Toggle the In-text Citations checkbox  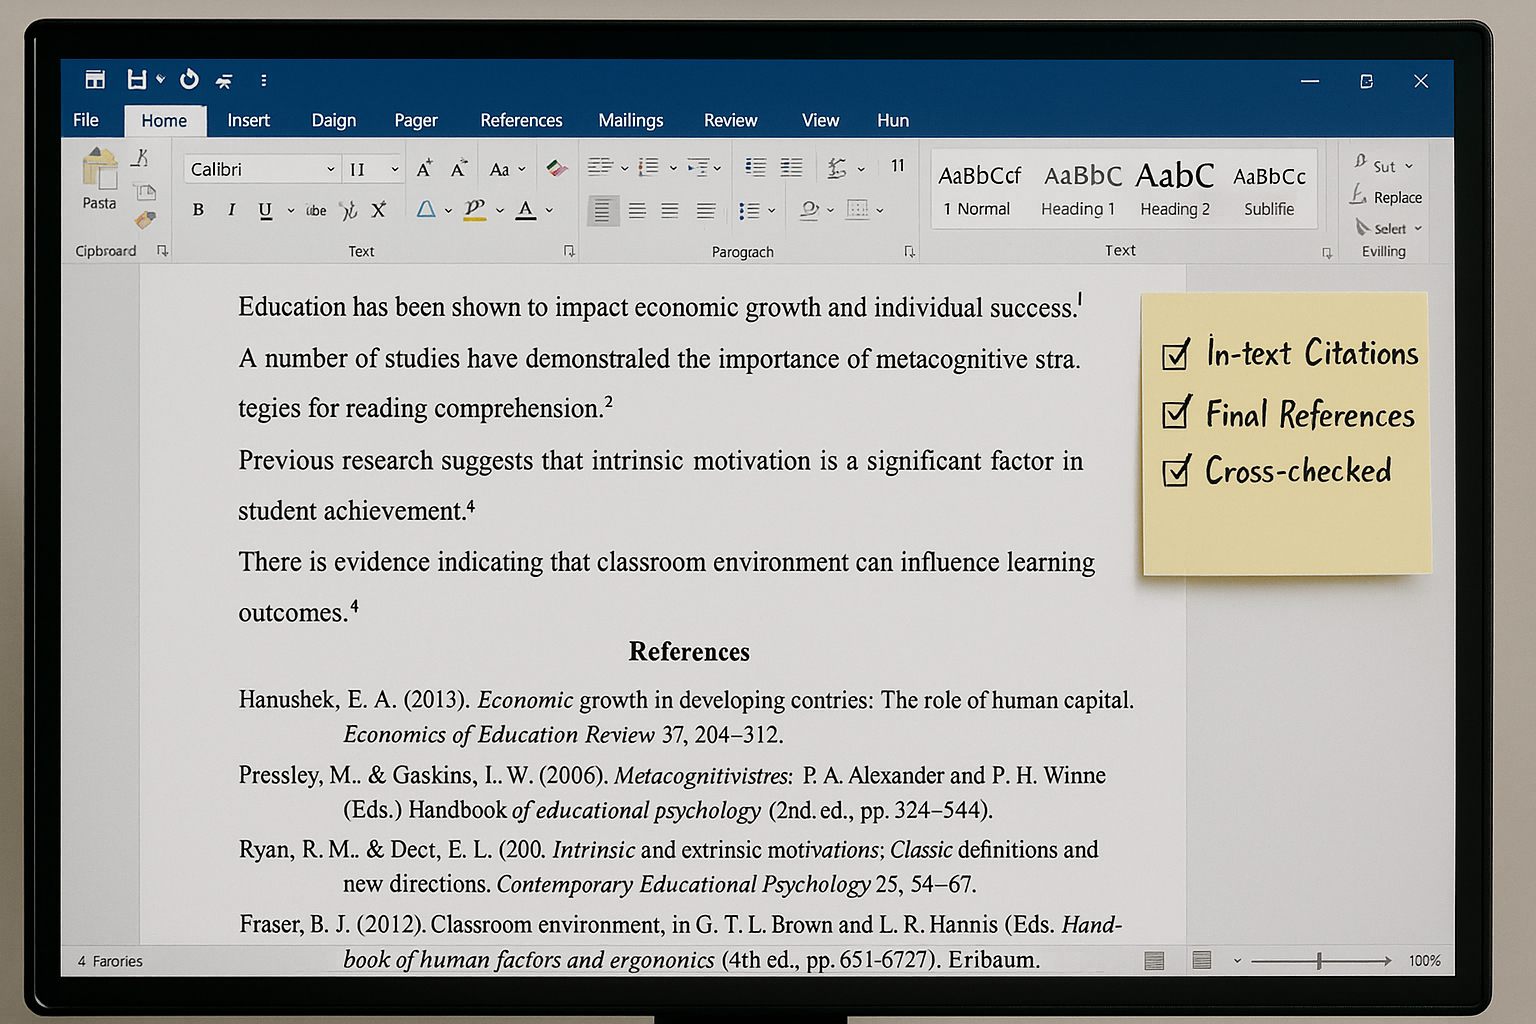coord(1176,354)
